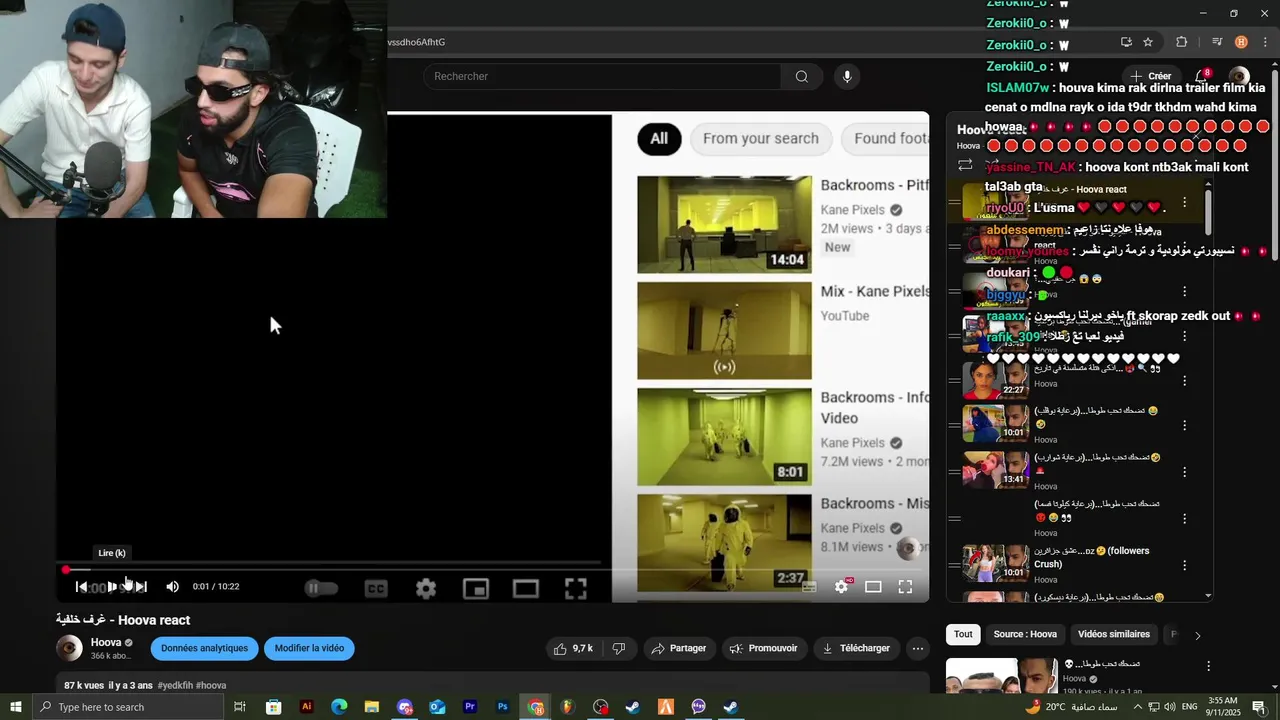Like the video (9,7 k)
Image resolution: width=1280 pixels, height=720 pixels.
[572, 649]
